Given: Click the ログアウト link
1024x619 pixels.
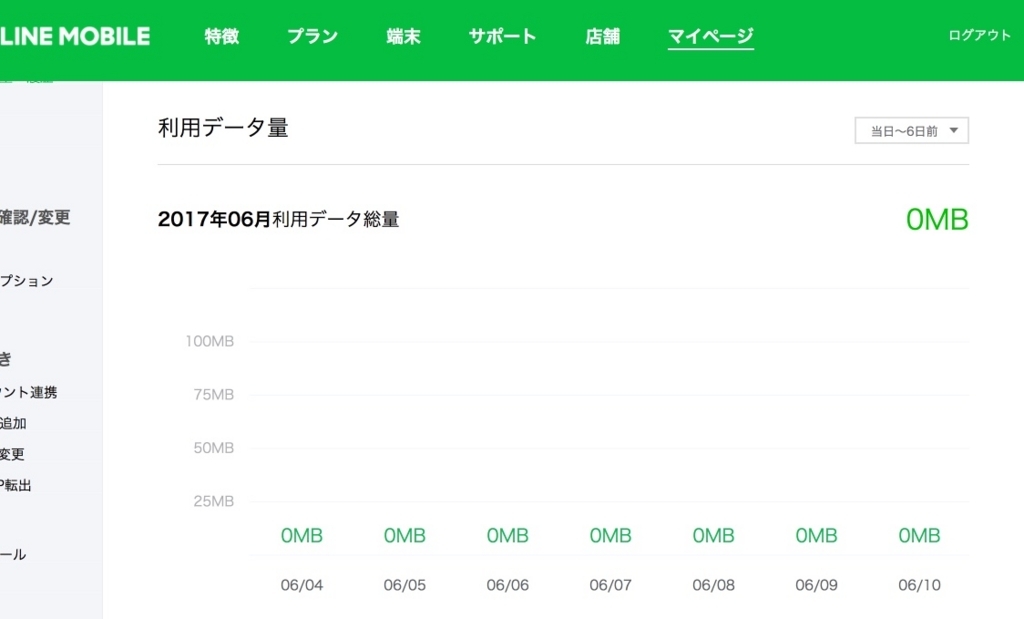Looking at the screenshot, I should 979,34.
